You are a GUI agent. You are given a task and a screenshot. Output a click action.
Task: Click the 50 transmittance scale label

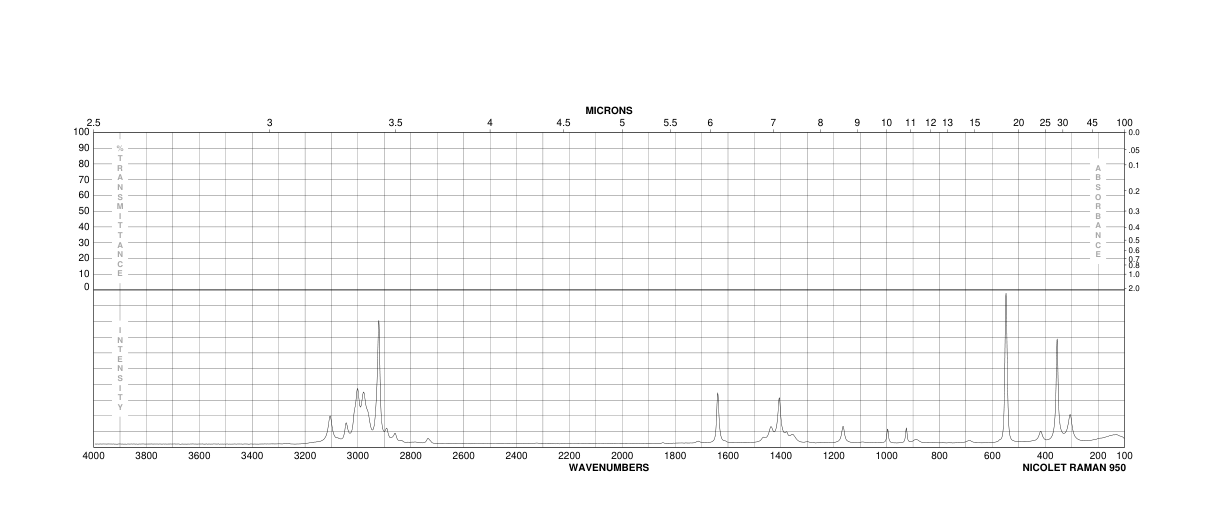click(x=84, y=210)
